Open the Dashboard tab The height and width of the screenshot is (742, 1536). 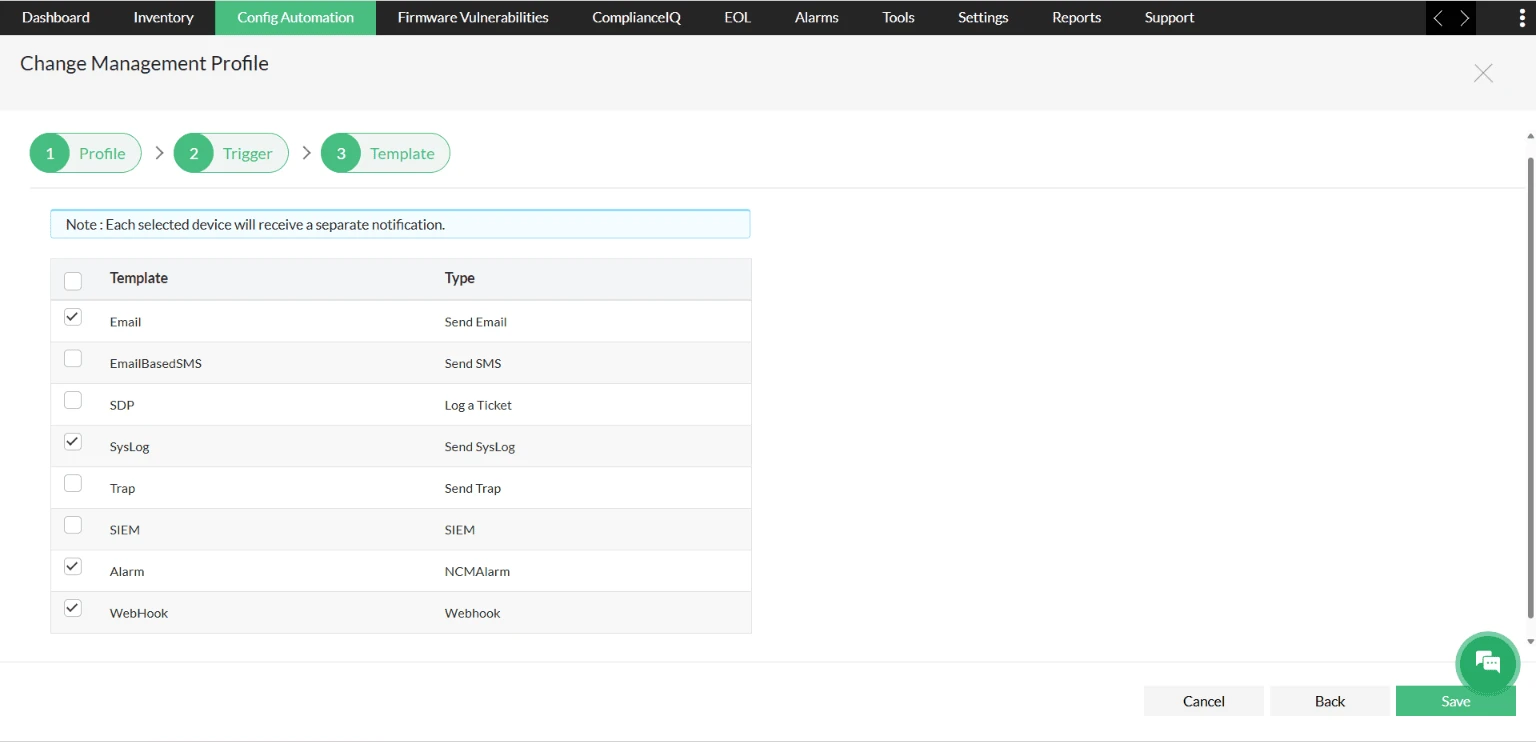[56, 18]
